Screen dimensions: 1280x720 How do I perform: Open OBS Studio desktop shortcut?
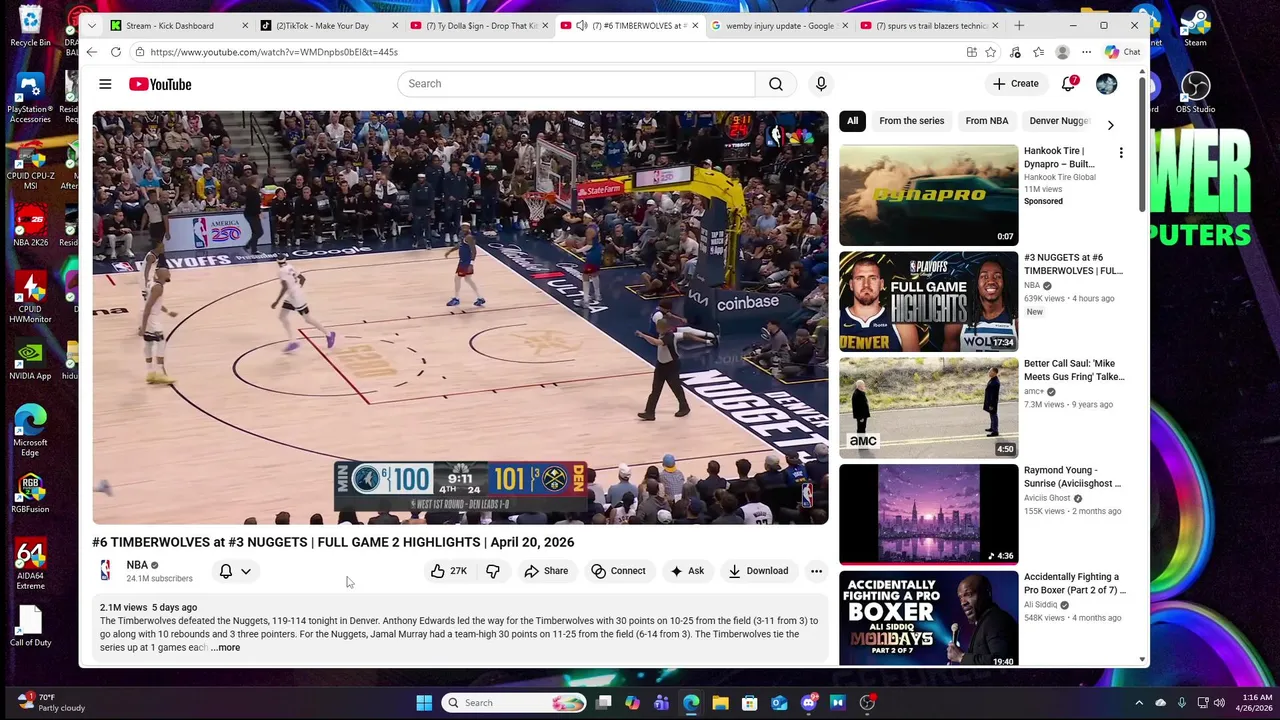[1195, 93]
